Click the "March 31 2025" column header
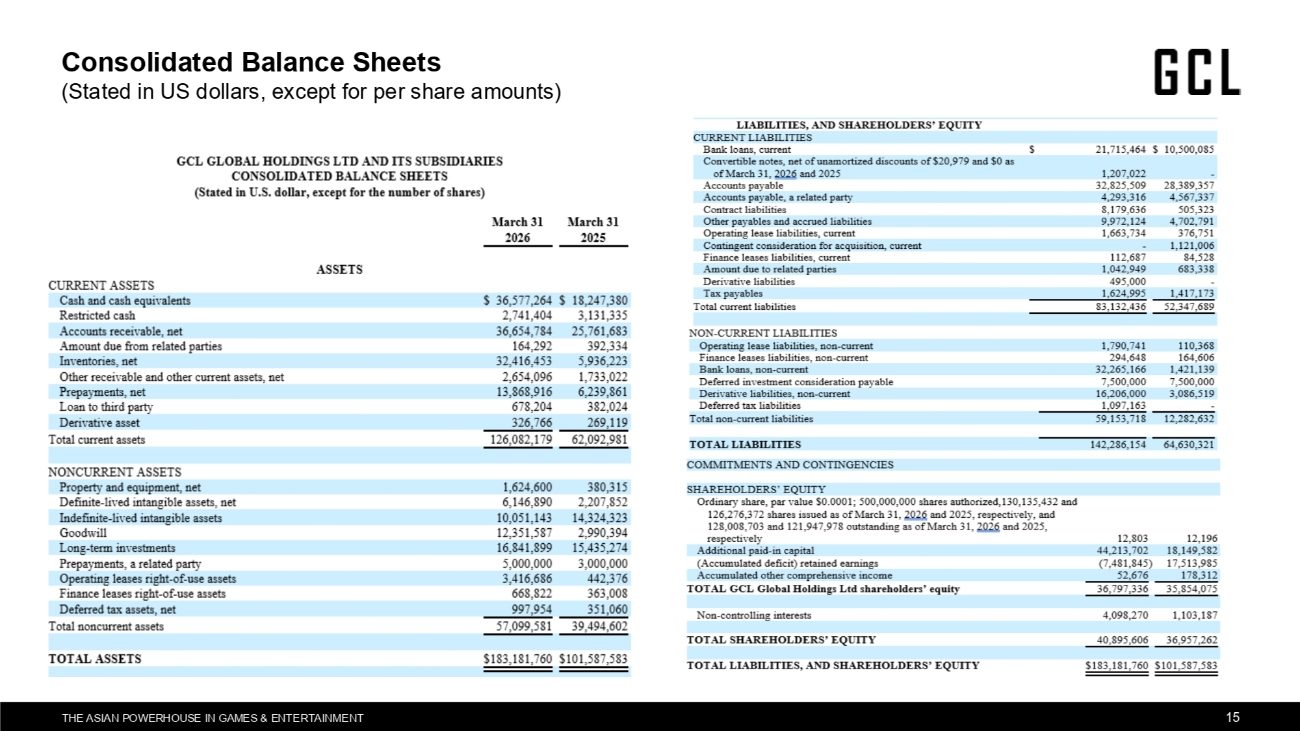Screen dimensions: 1300x731 pos(593,230)
